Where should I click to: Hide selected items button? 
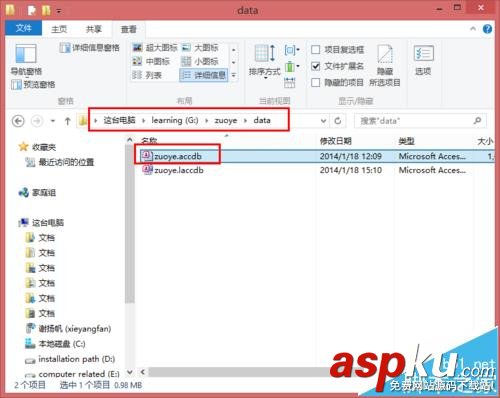(x=385, y=65)
